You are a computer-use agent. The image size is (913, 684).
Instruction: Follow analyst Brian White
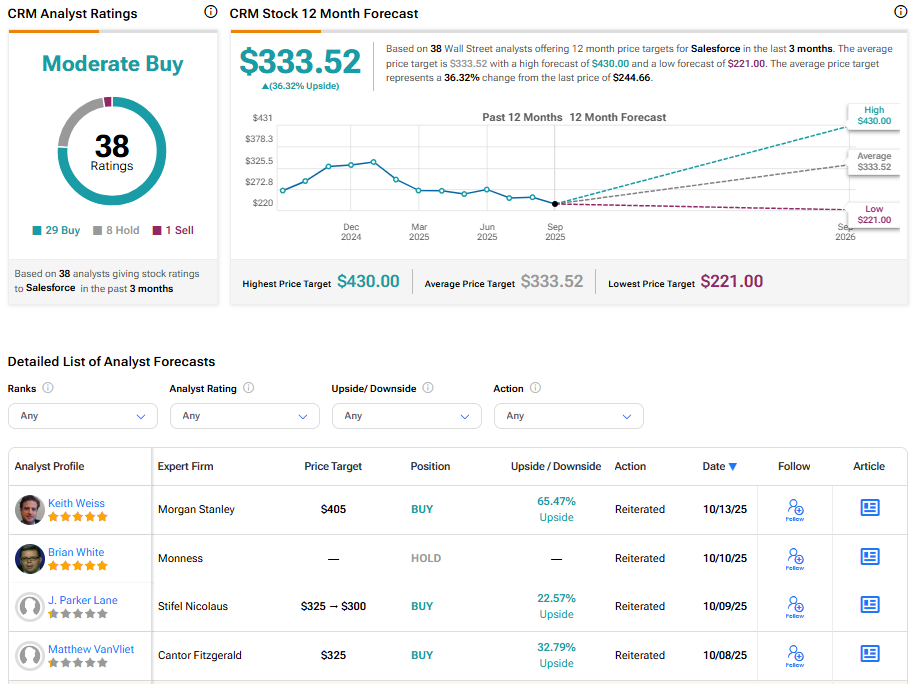pyautogui.click(x=795, y=558)
